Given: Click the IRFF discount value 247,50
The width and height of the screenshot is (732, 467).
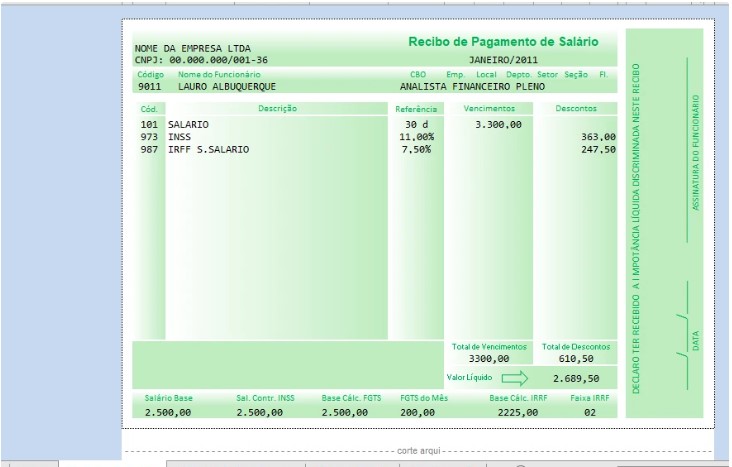Looking at the screenshot, I should [x=597, y=149].
